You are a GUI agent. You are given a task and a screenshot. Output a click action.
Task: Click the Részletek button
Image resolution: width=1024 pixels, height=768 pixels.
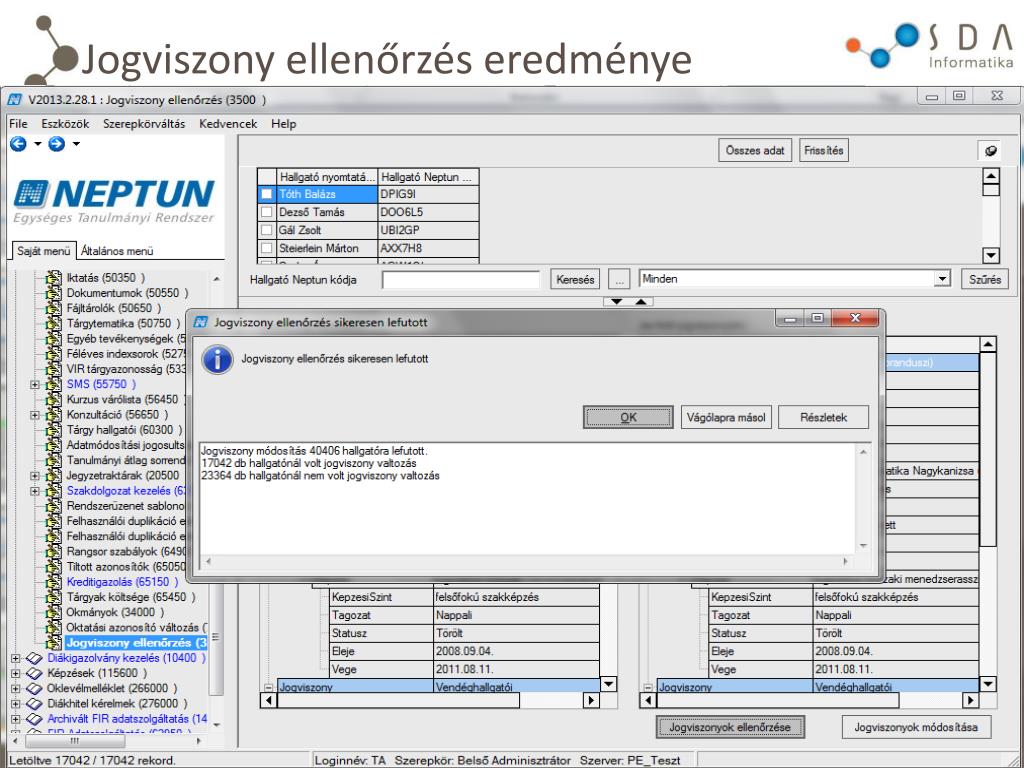click(x=824, y=417)
